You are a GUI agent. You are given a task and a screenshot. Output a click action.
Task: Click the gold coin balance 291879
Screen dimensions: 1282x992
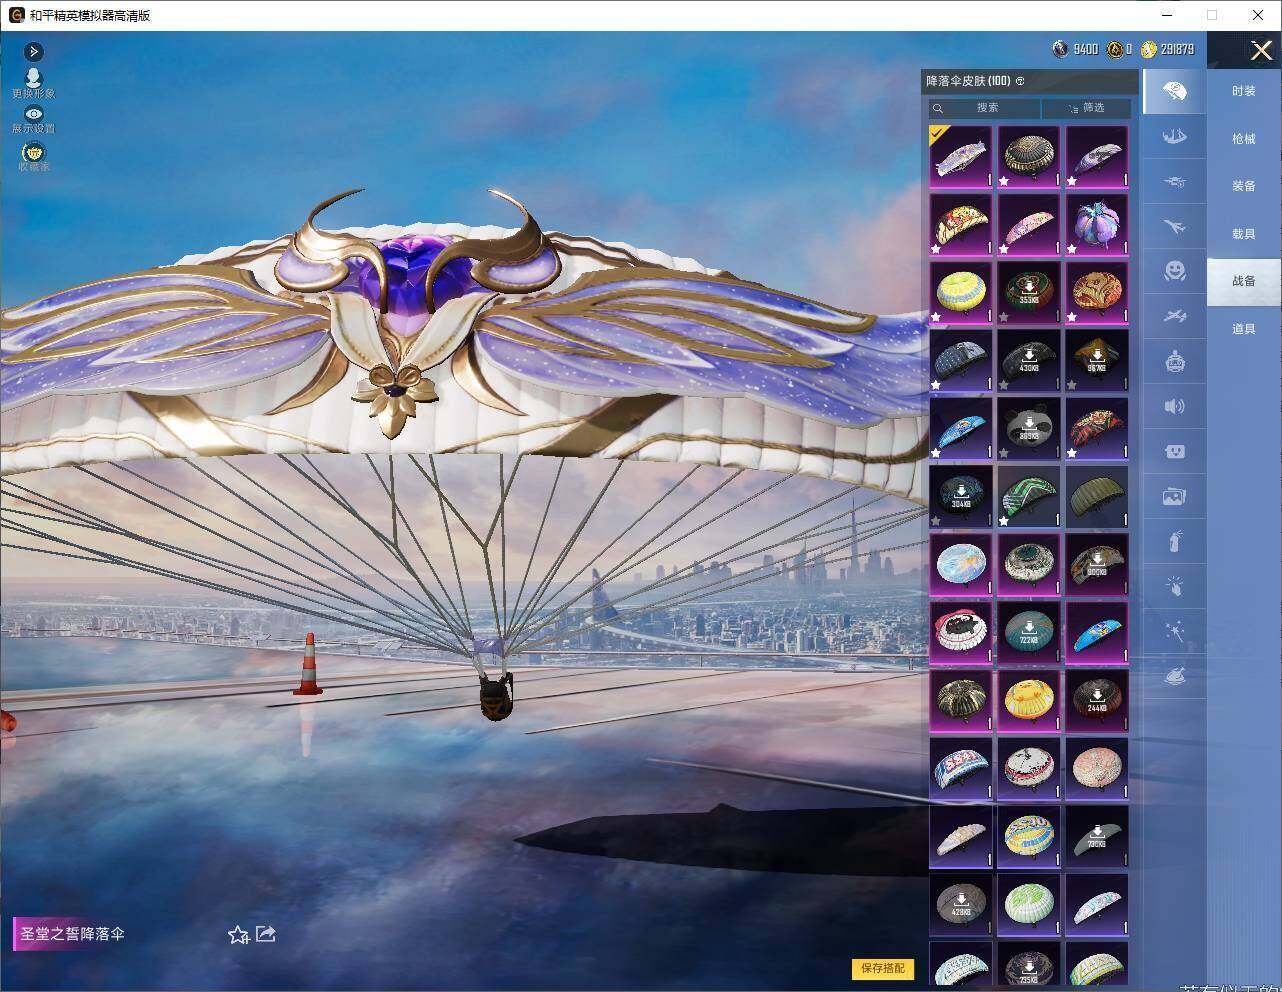point(1167,49)
